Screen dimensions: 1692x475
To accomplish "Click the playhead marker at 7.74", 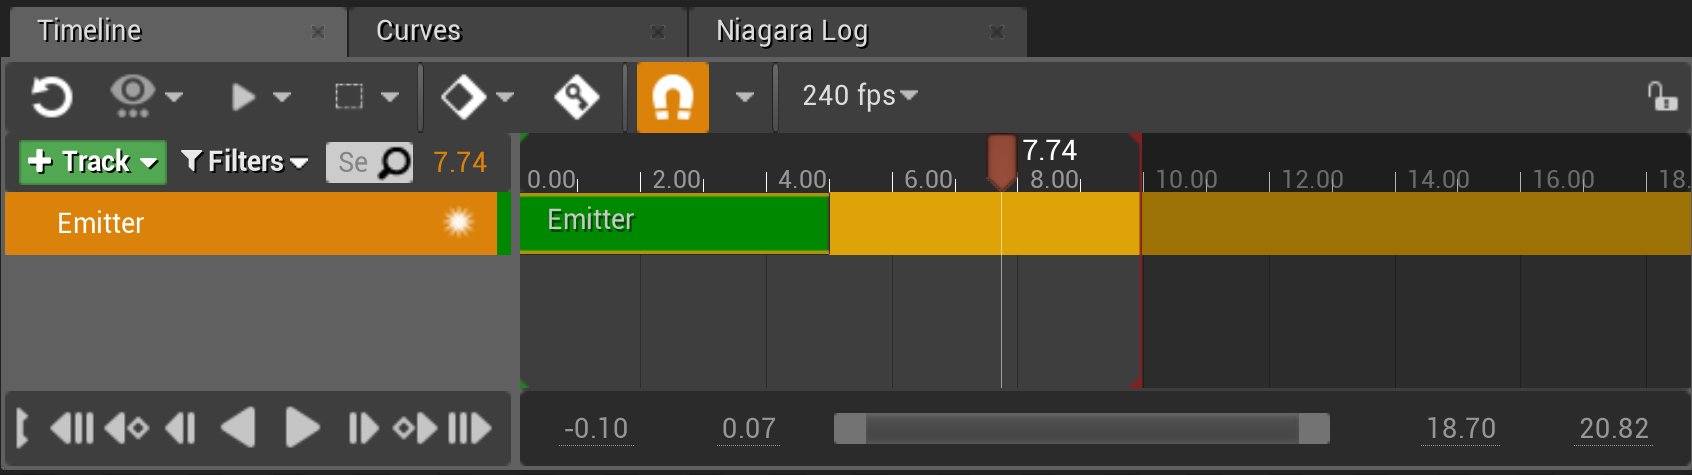I will click(x=1001, y=162).
